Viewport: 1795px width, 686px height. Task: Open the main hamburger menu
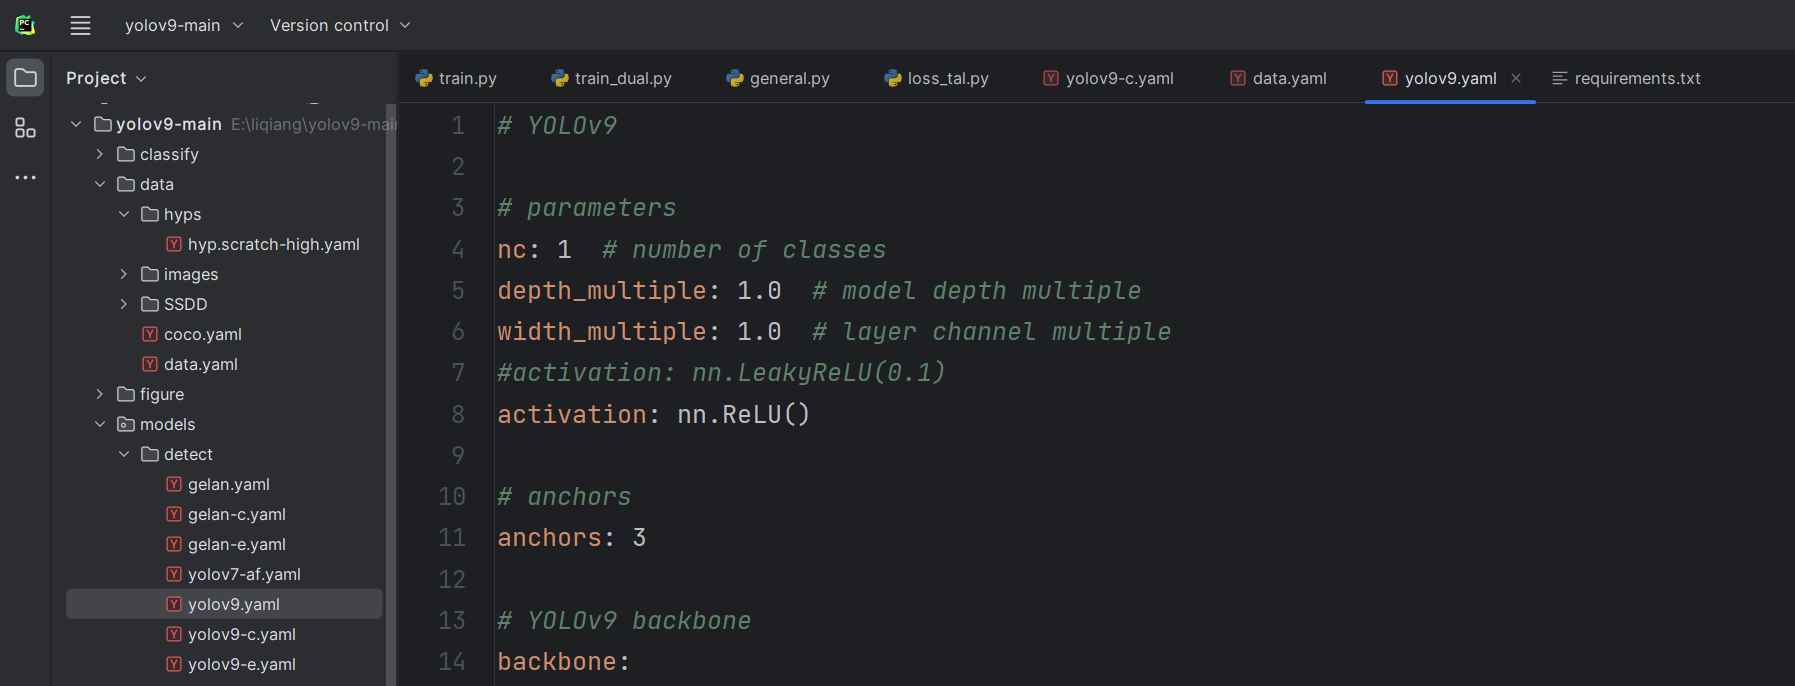(80, 25)
